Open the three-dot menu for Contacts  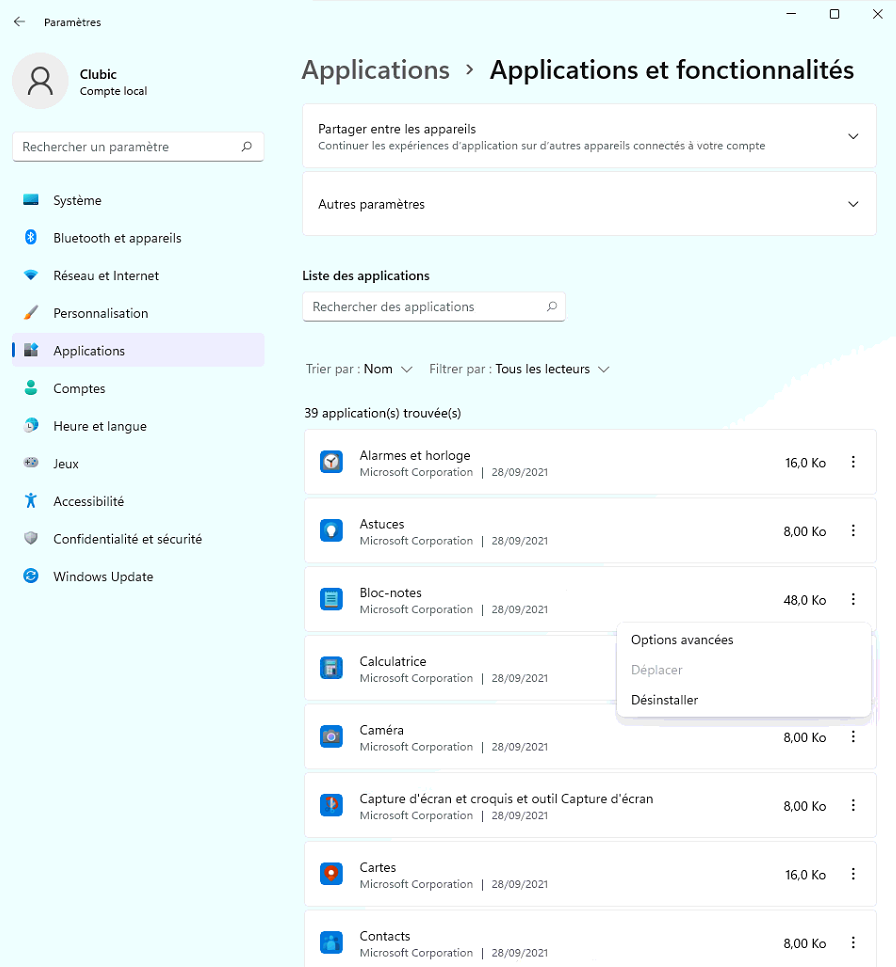853,942
